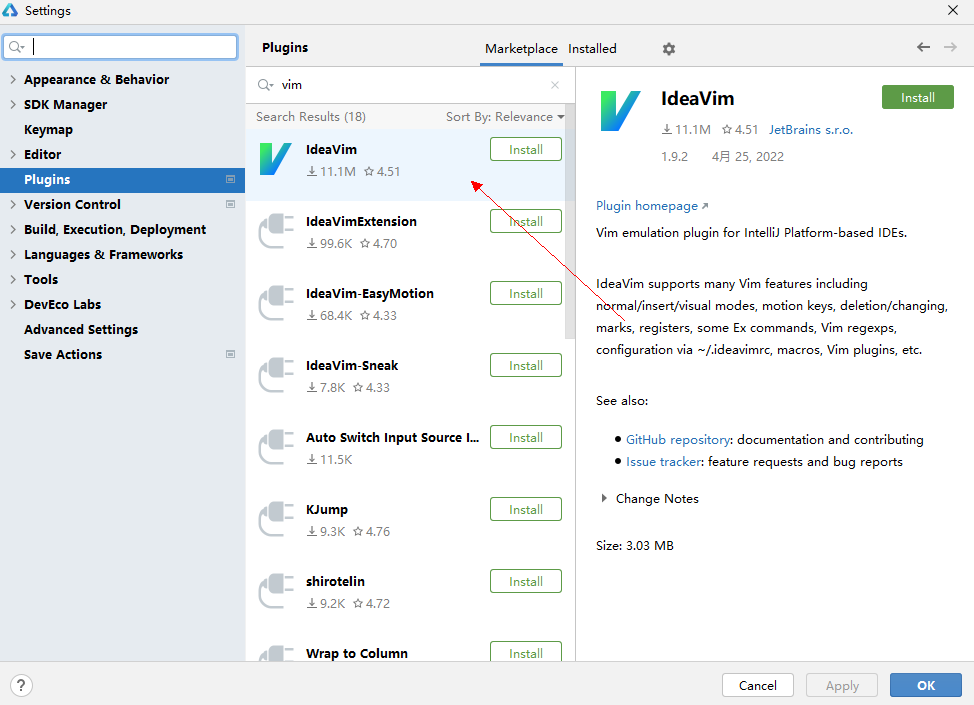
Task: Click the green Install button in details
Action: [x=917, y=97]
